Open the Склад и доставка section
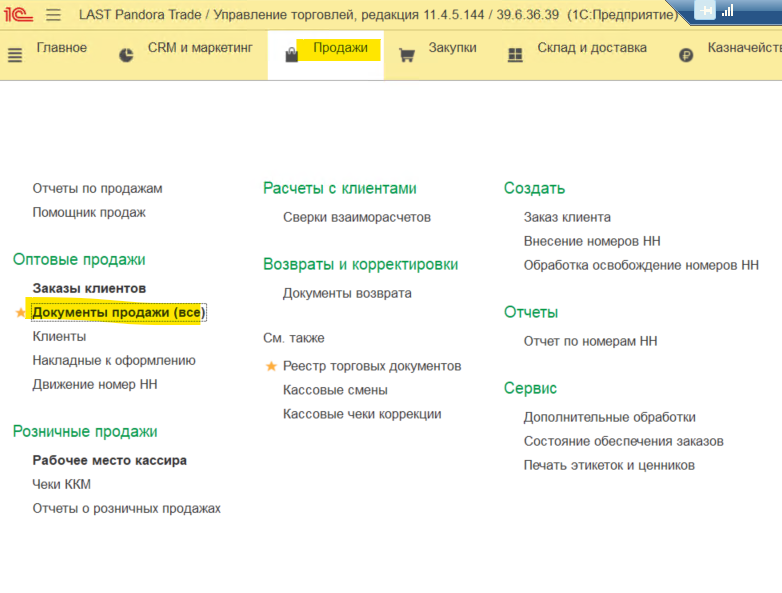This screenshot has width=782, height=593. pyautogui.click(x=592, y=48)
